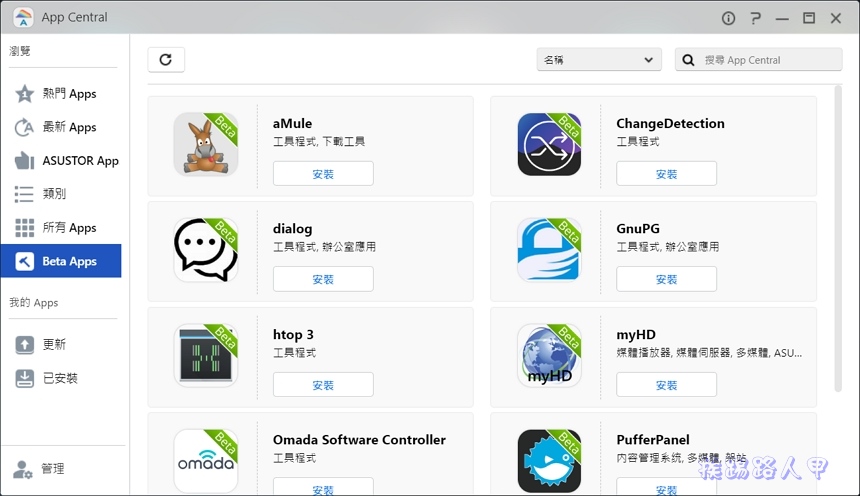Click the app list vertical scrollbar
Screen dimensions: 860x496
tap(838, 239)
